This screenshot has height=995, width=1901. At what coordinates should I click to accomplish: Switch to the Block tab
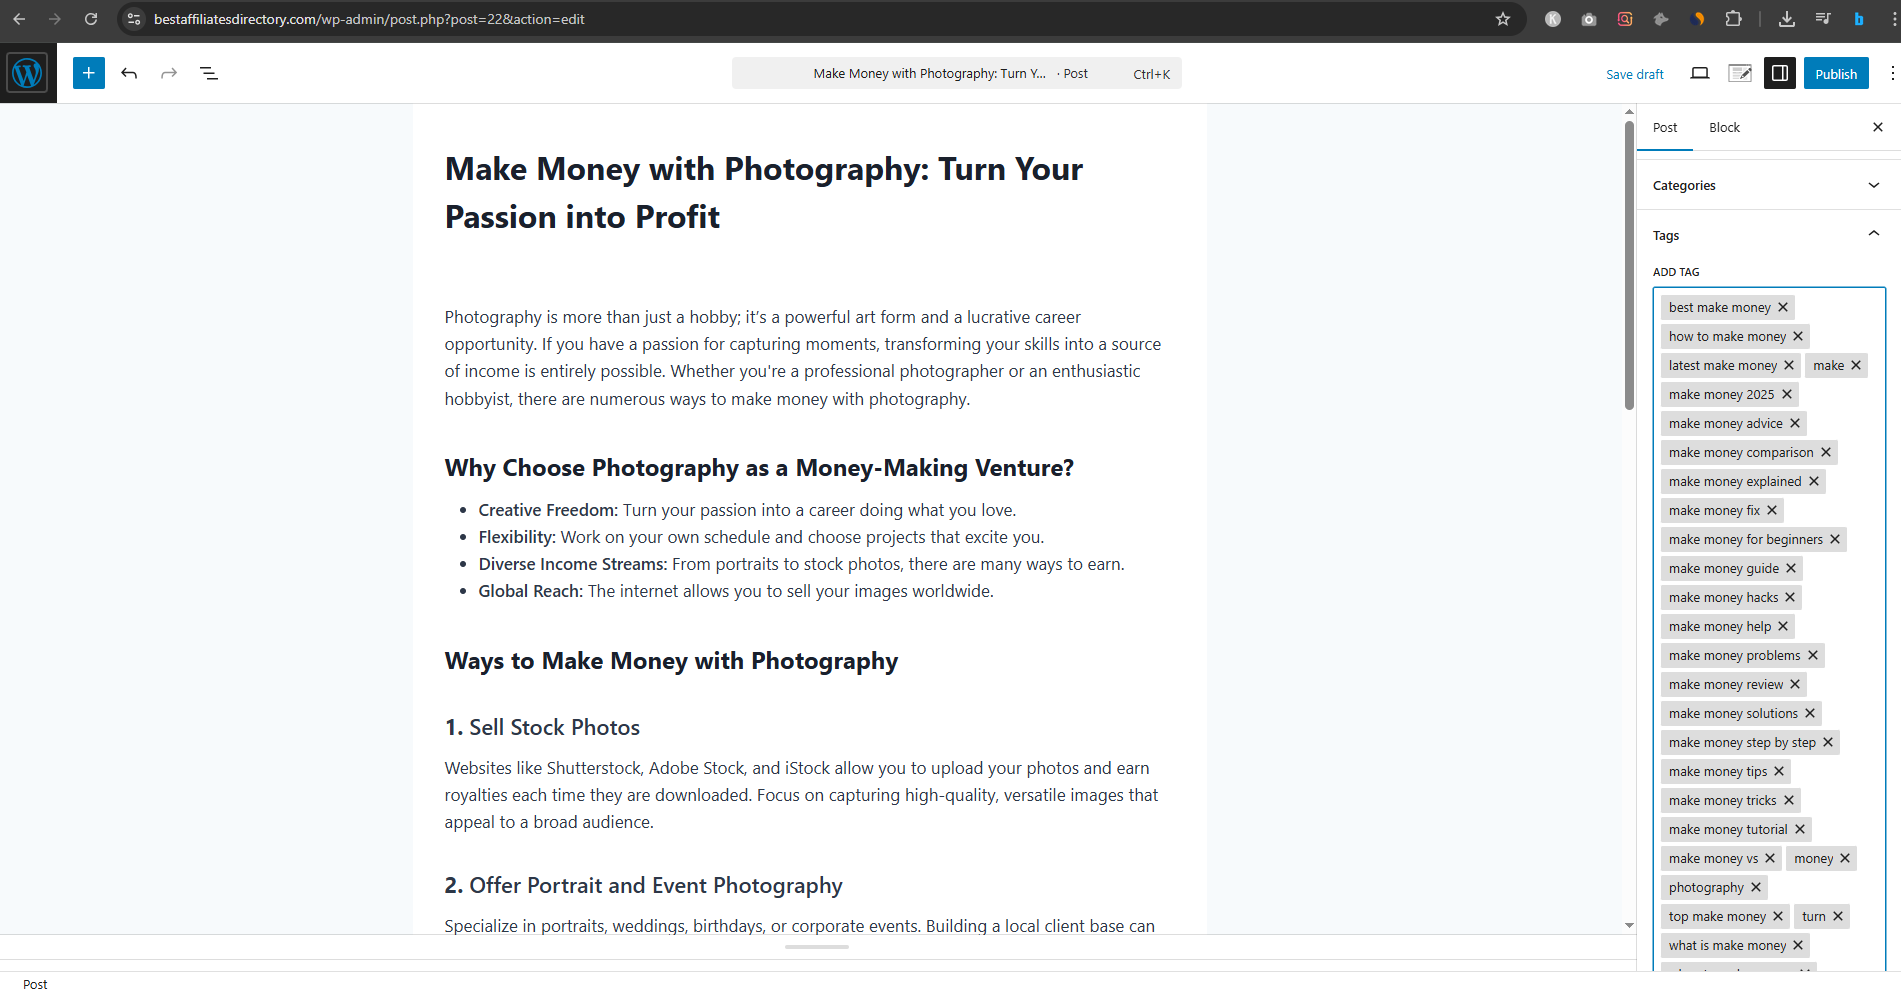click(x=1724, y=127)
